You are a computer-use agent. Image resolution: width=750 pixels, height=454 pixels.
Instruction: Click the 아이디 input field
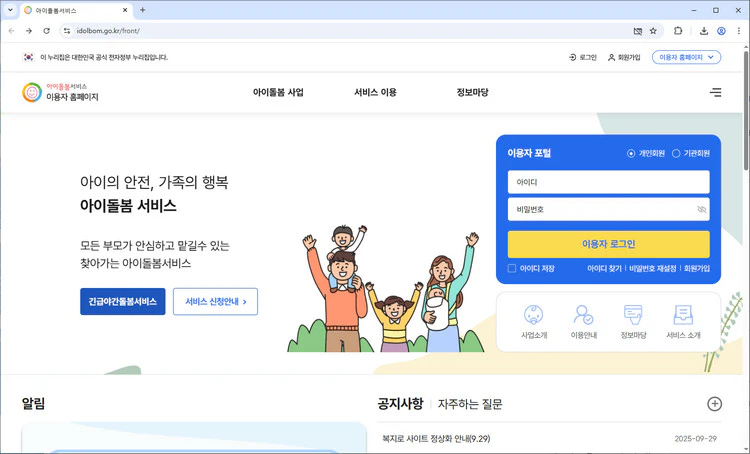(x=608, y=182)
